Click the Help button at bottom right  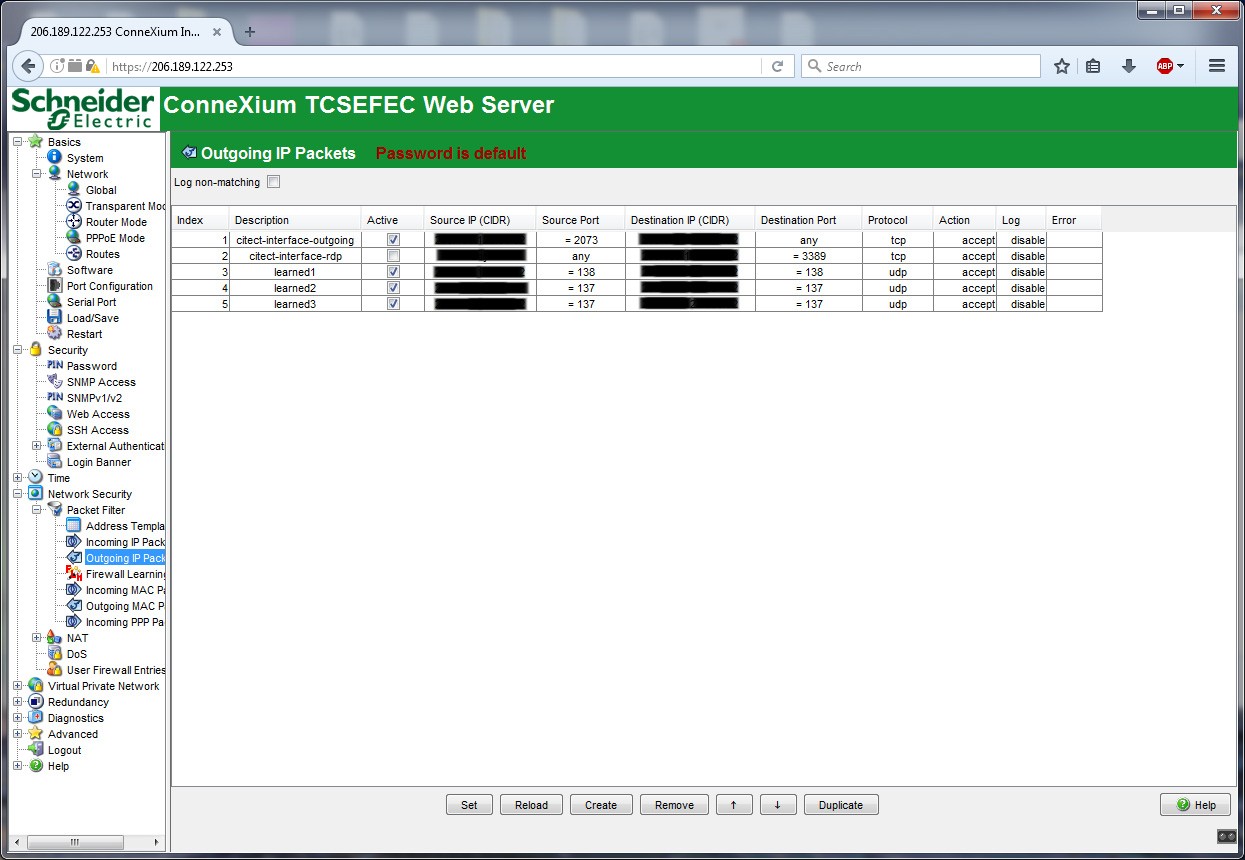[1195, 805]
